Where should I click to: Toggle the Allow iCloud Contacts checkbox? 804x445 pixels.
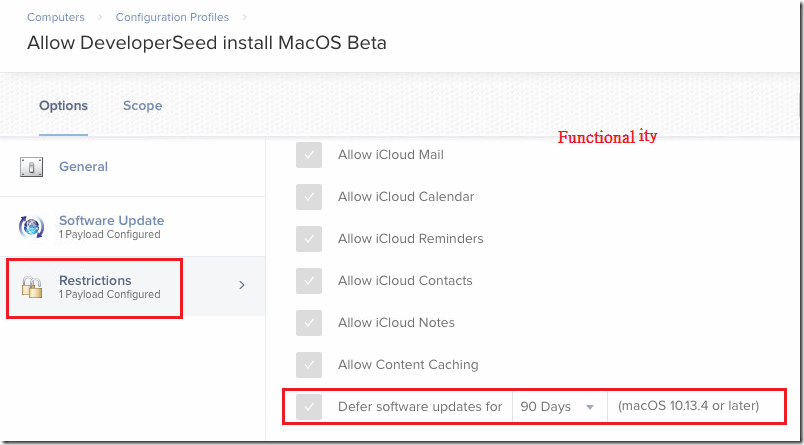coord(309,281)
